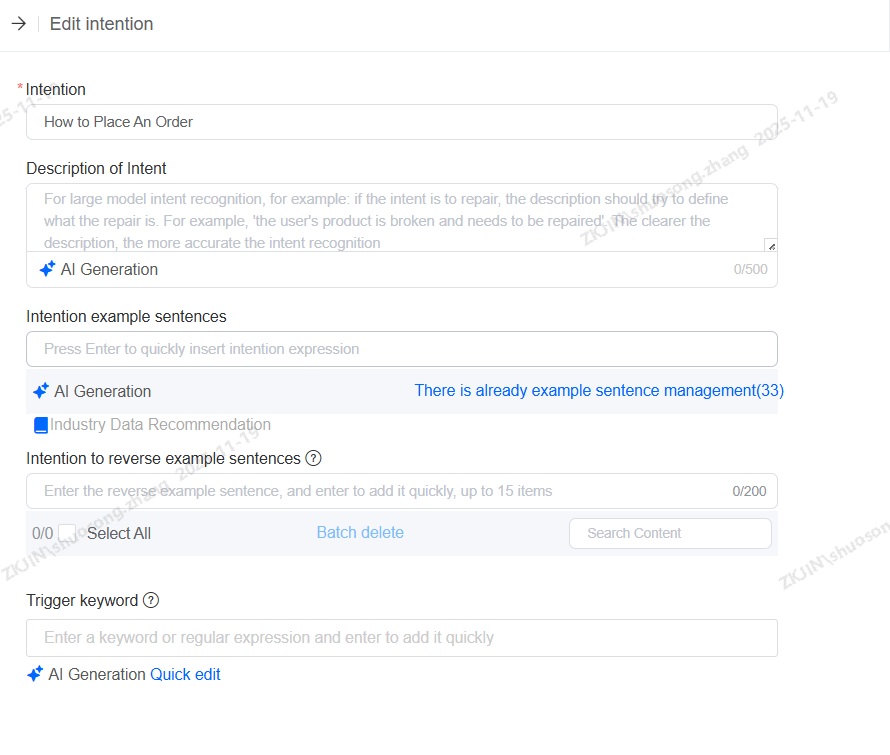Click the intention example sentences input

point(401,349)
